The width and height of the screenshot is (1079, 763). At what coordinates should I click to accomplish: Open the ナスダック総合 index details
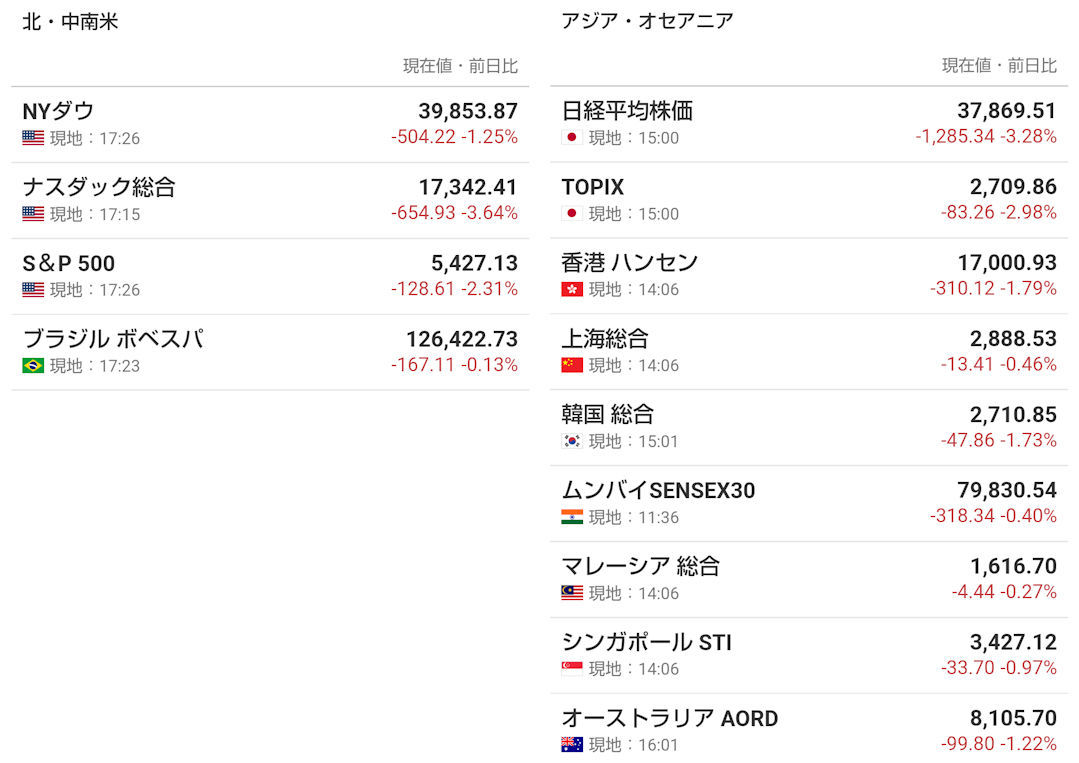coord(98,187)
